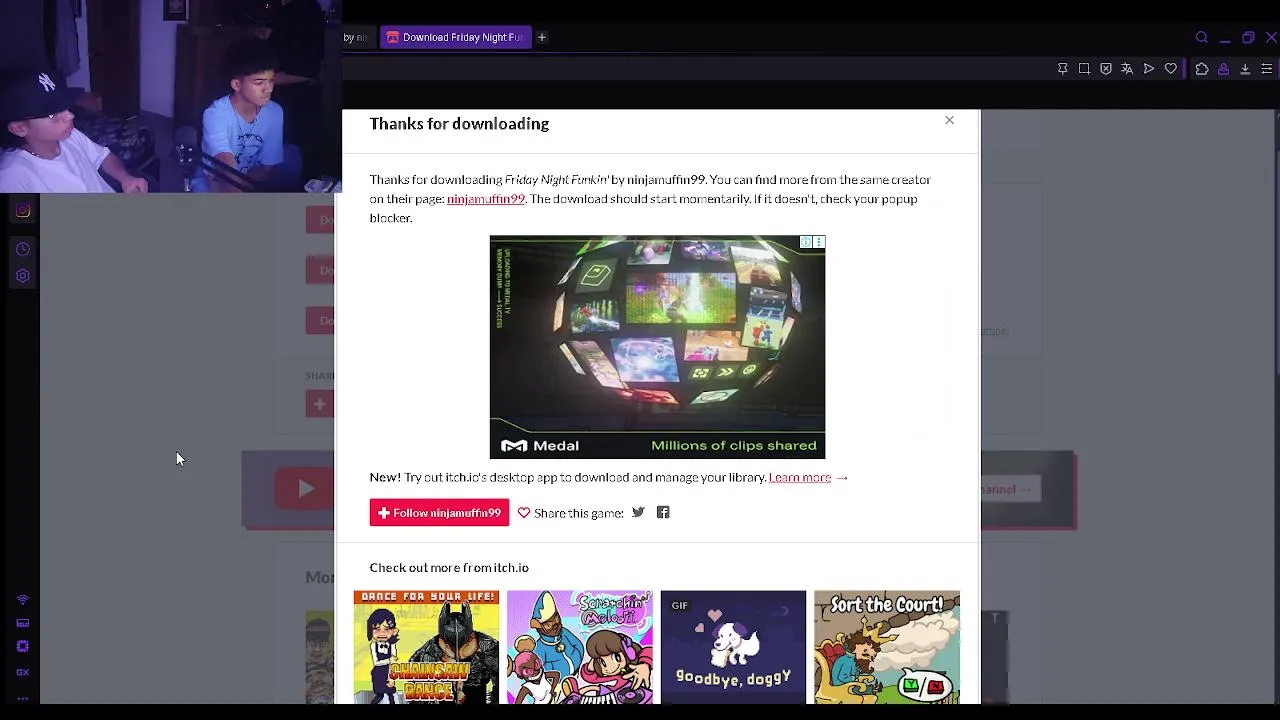Viewport: 1280px width, 720px height.
Task: Open the Learn more desktop app link
Action: coord(800,478)
